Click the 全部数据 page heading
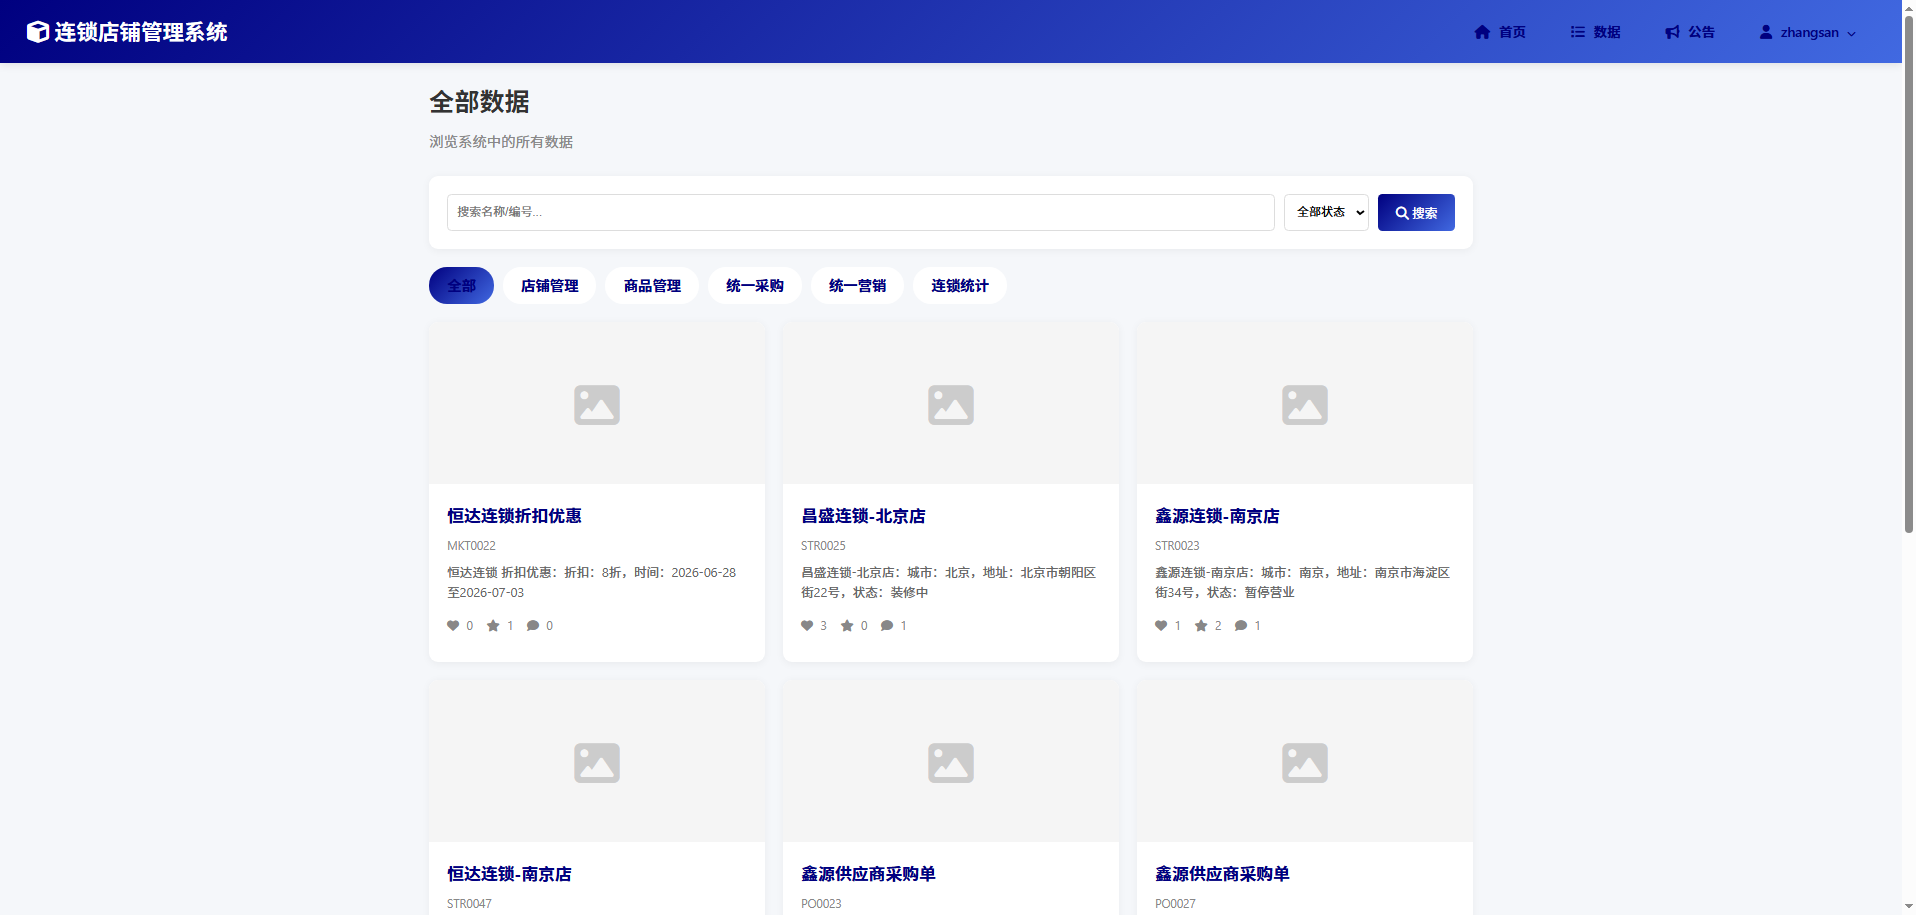 479,102
